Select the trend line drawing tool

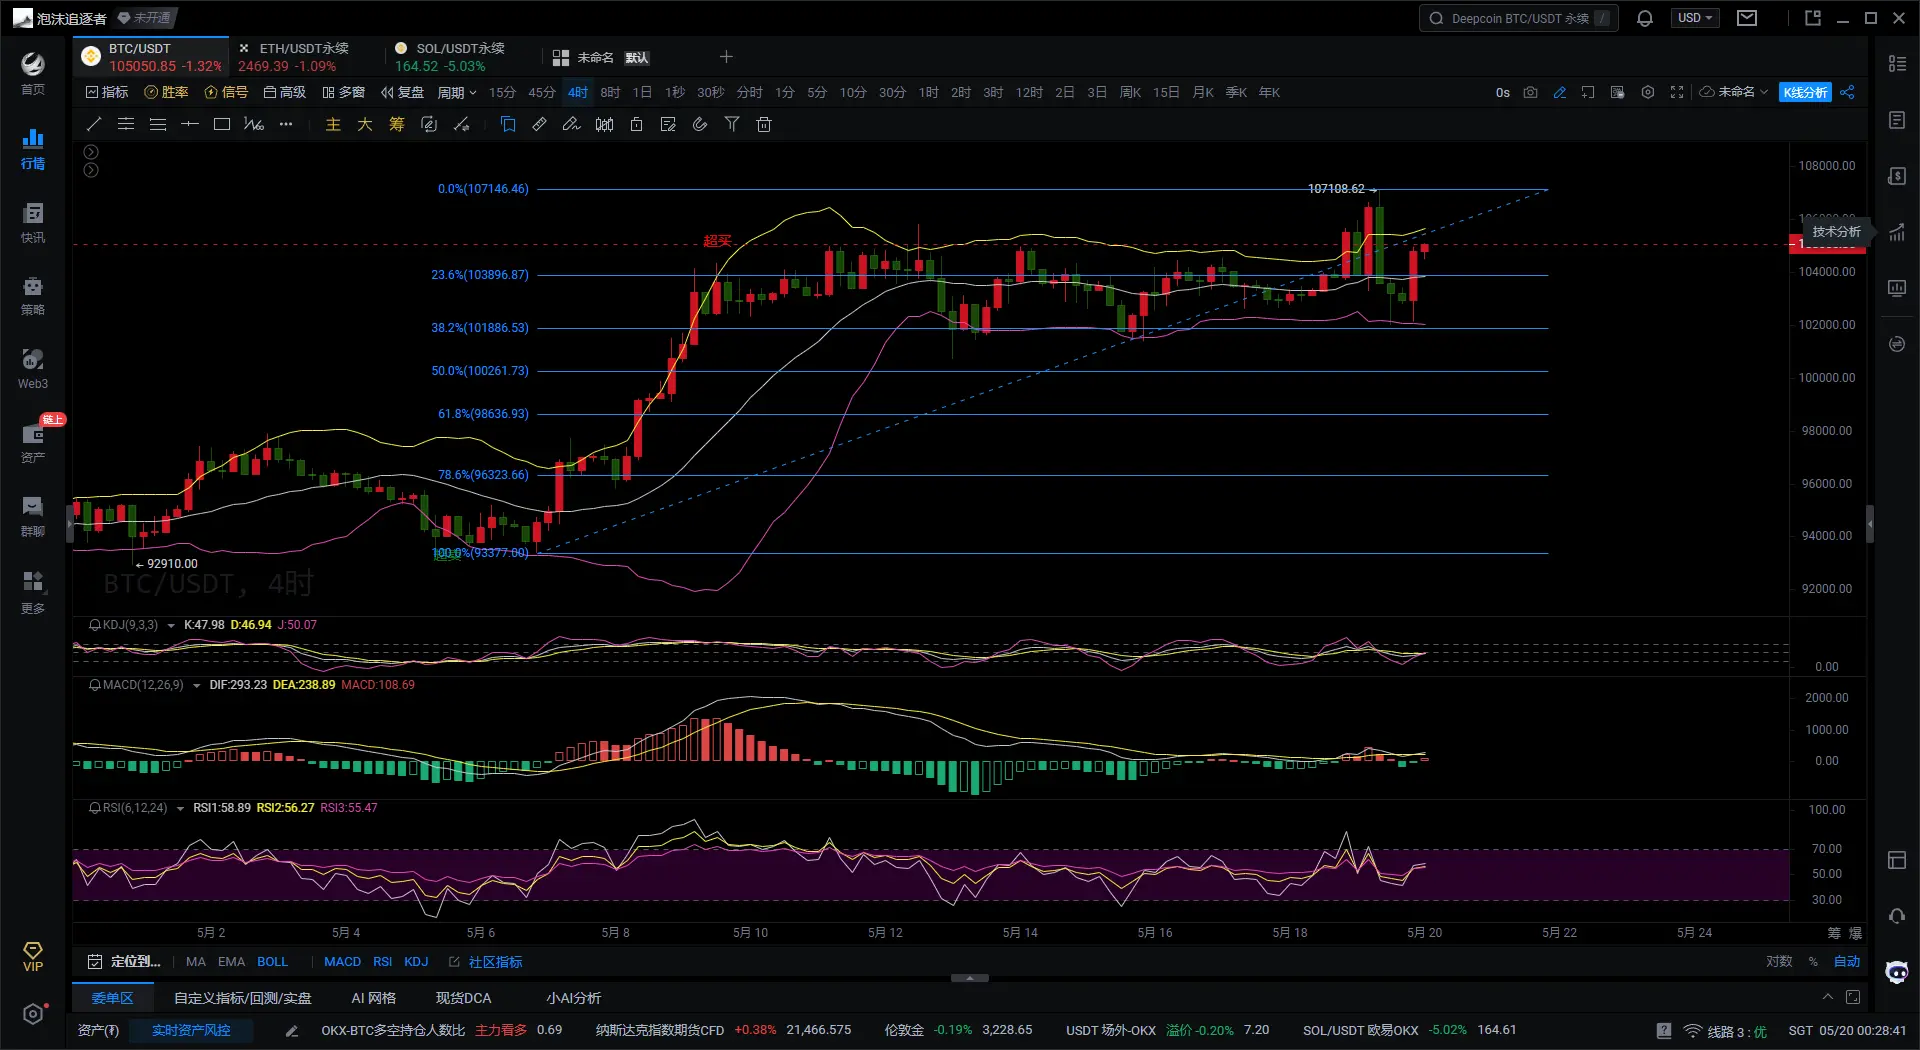click(94, 124)
